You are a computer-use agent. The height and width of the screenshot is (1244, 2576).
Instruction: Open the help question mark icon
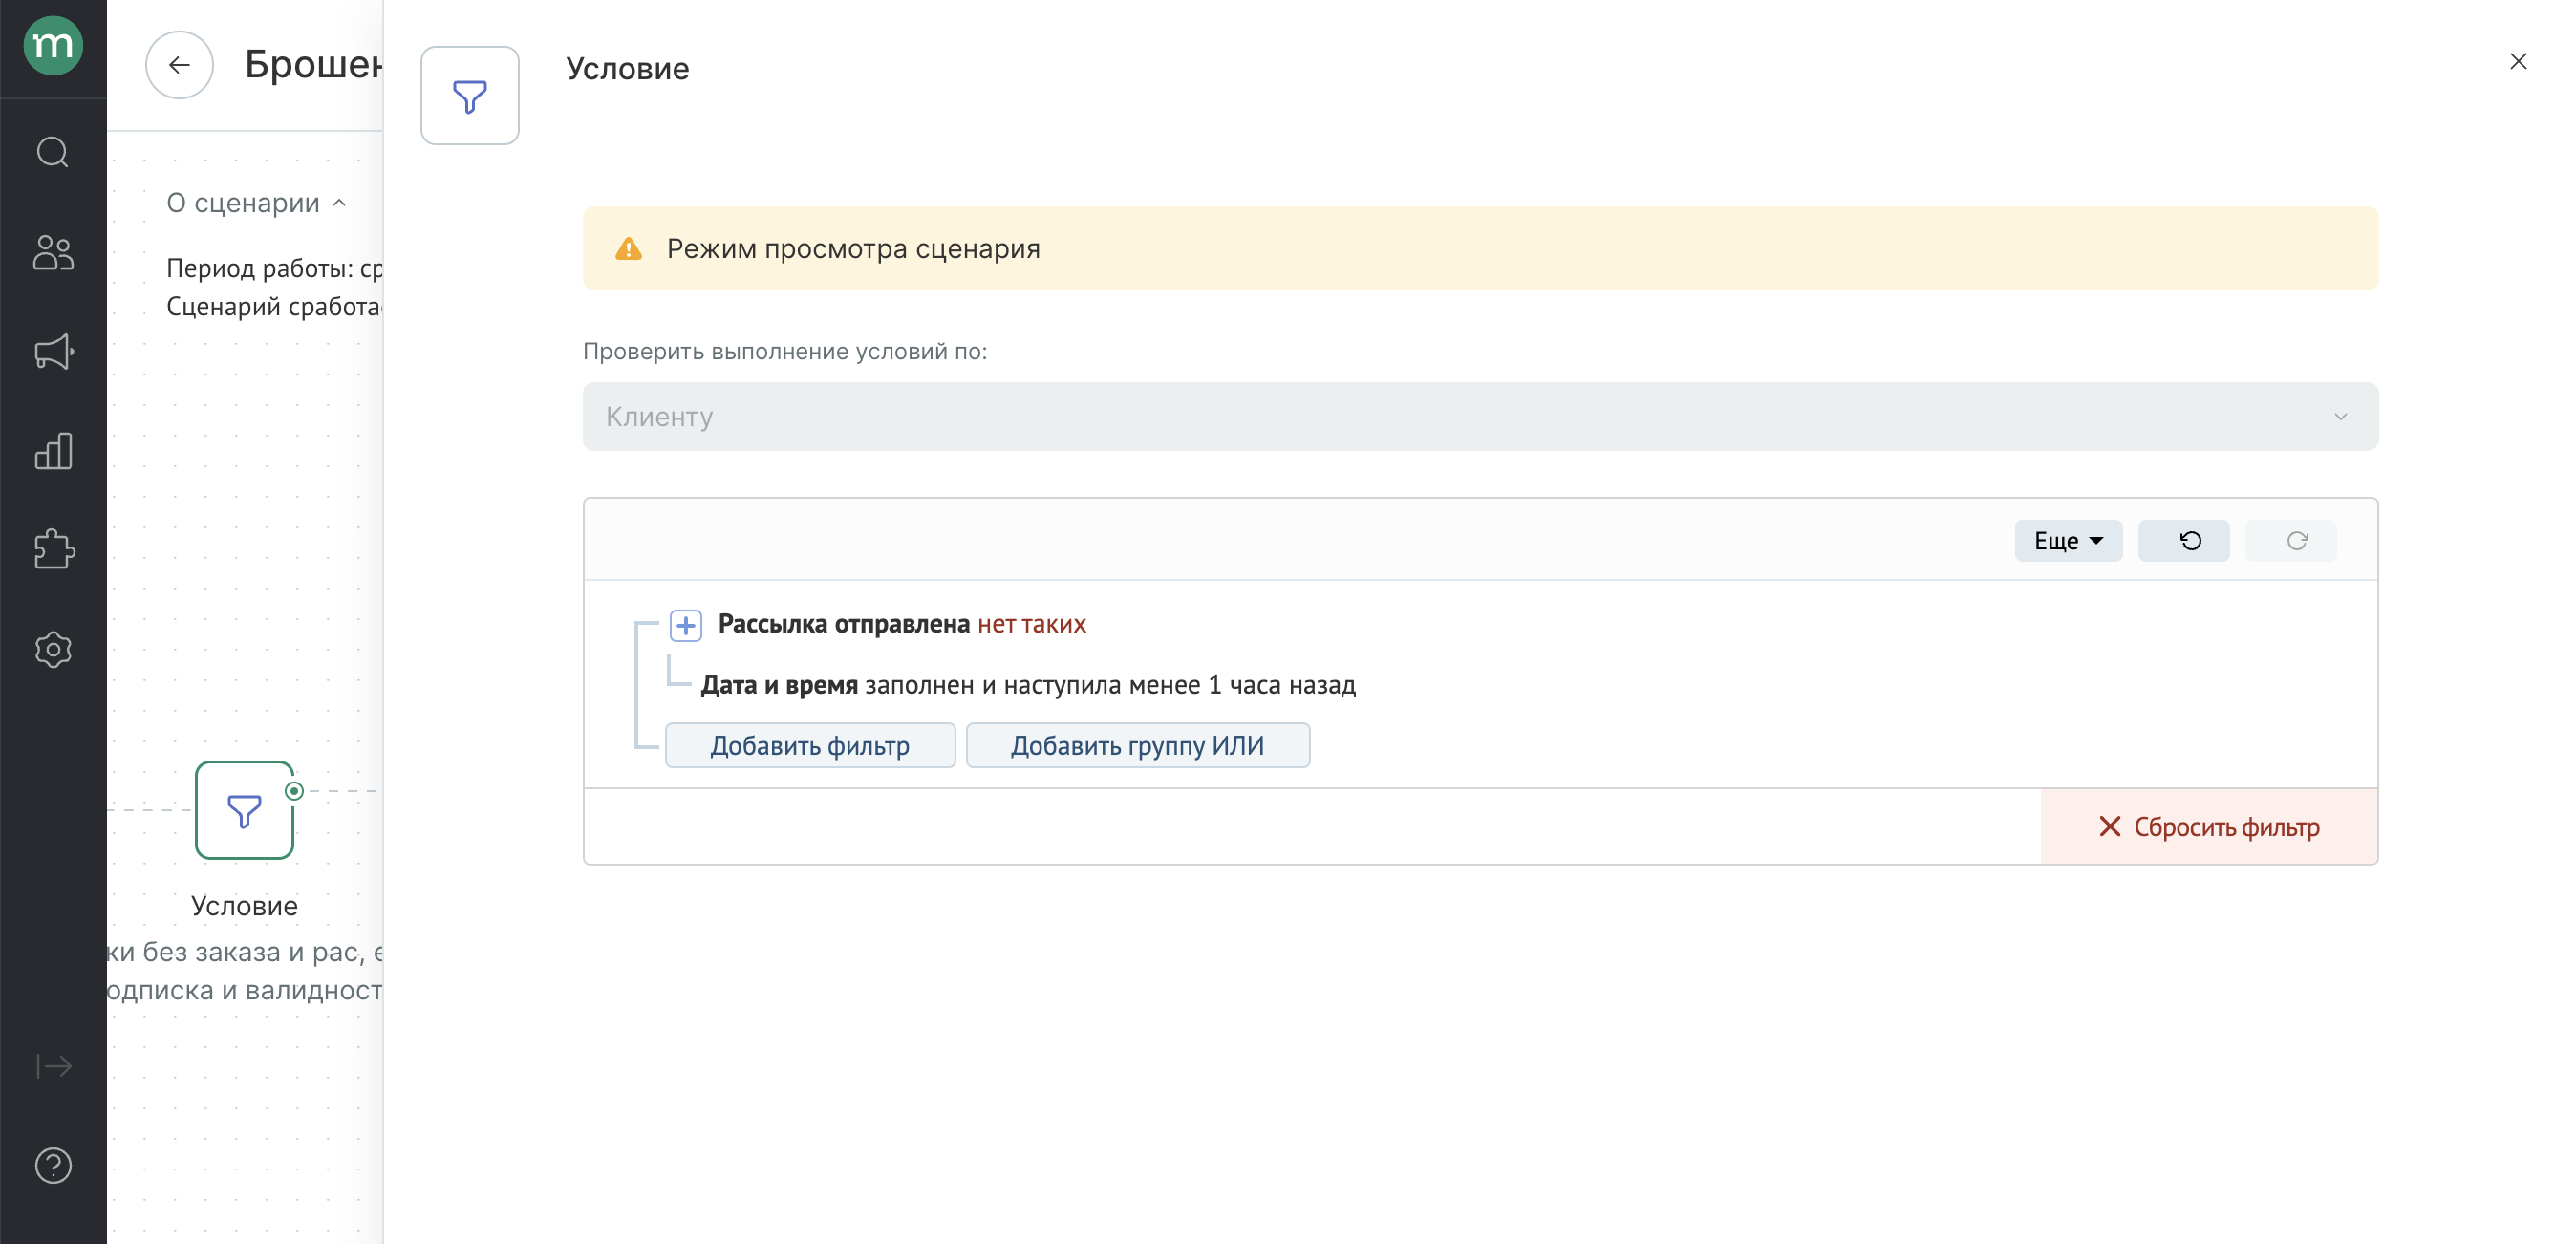tap(53, 1165)
